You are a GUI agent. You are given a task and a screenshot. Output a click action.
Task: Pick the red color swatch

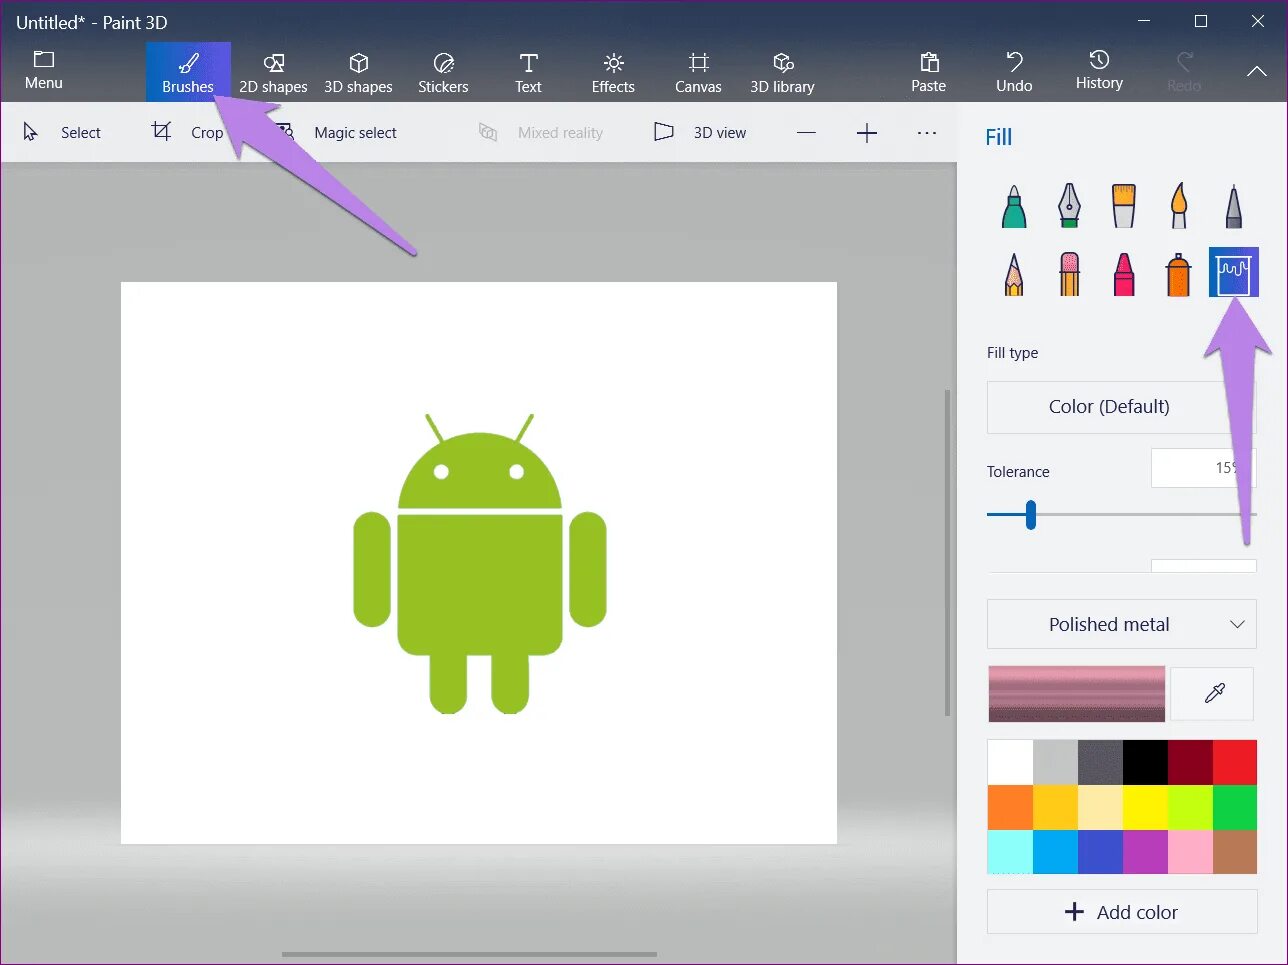point(1234,763)
